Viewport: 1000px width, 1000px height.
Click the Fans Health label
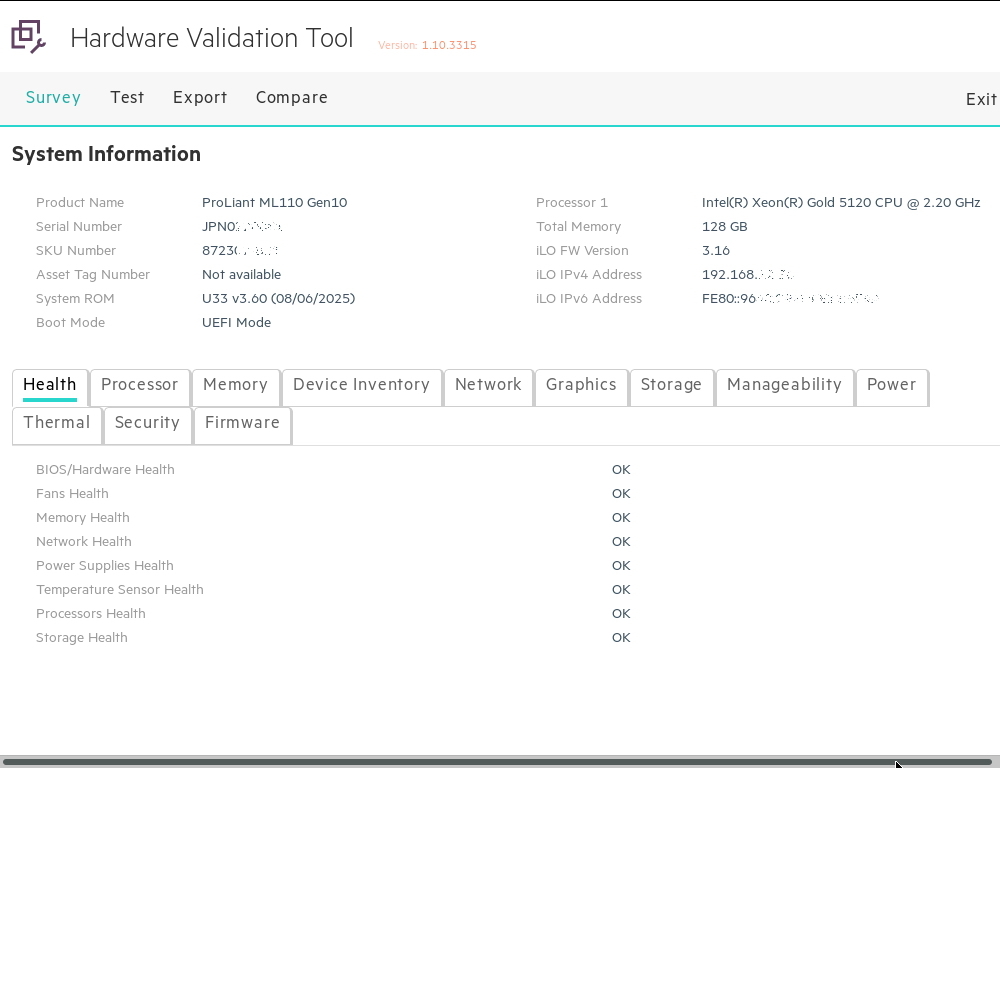(72, 494)
